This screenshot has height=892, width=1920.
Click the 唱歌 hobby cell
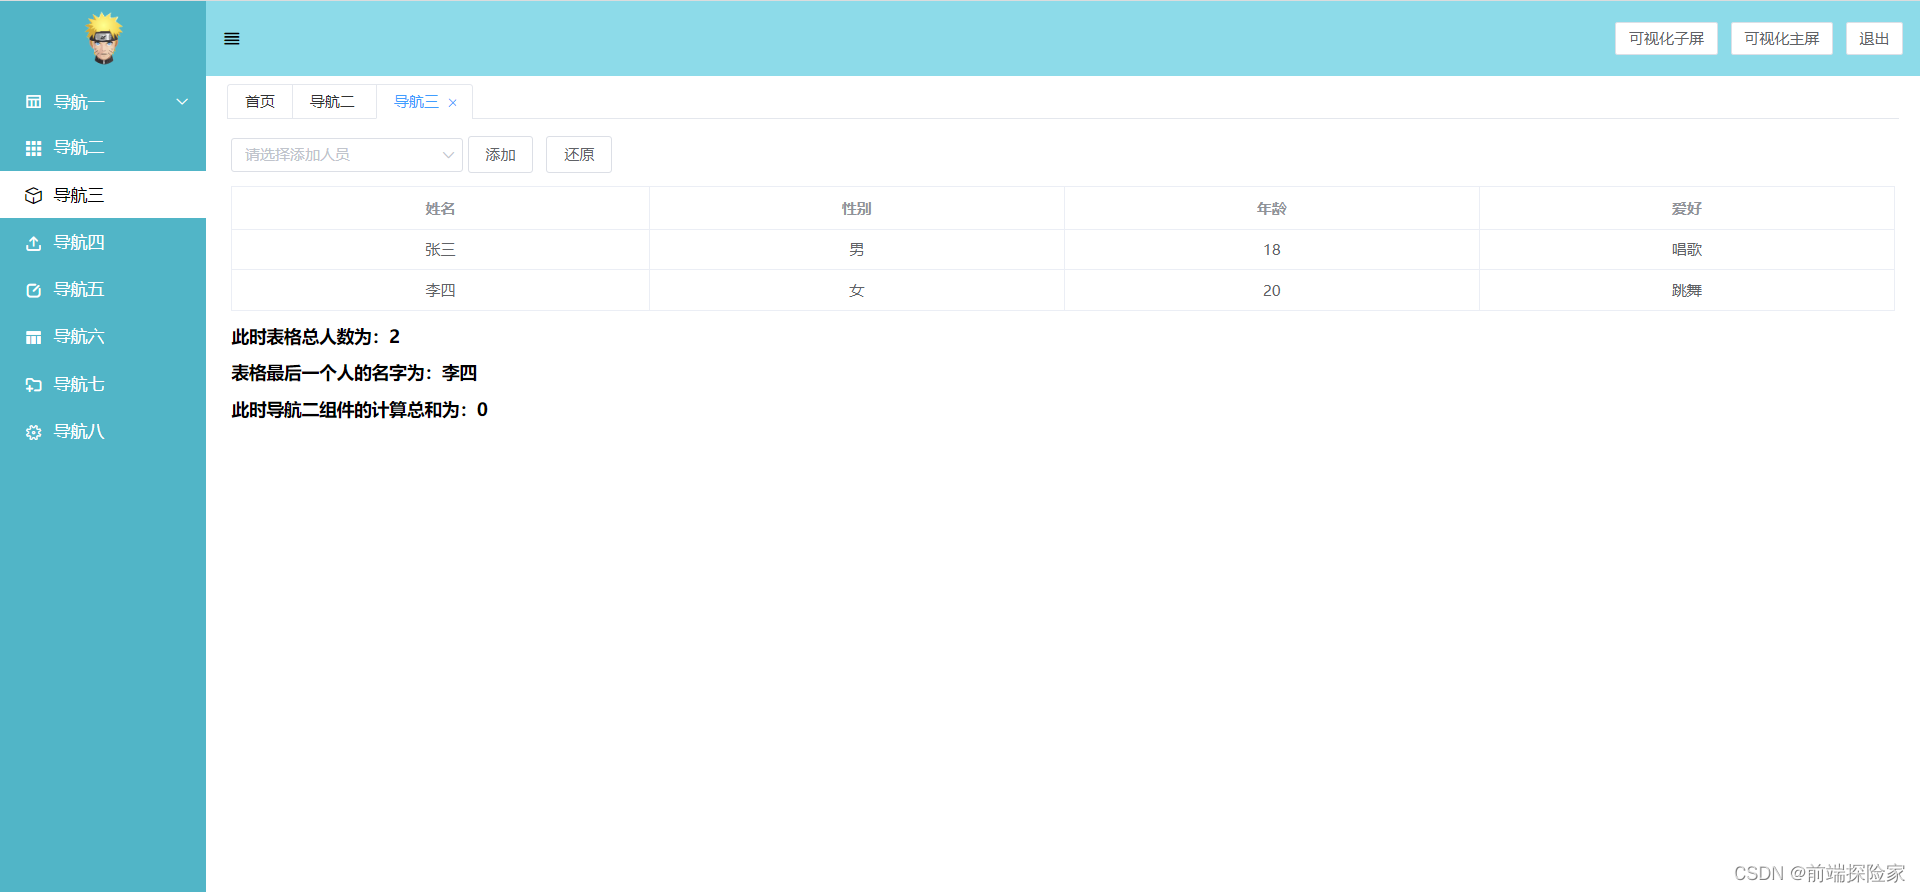pos(1687,250)
